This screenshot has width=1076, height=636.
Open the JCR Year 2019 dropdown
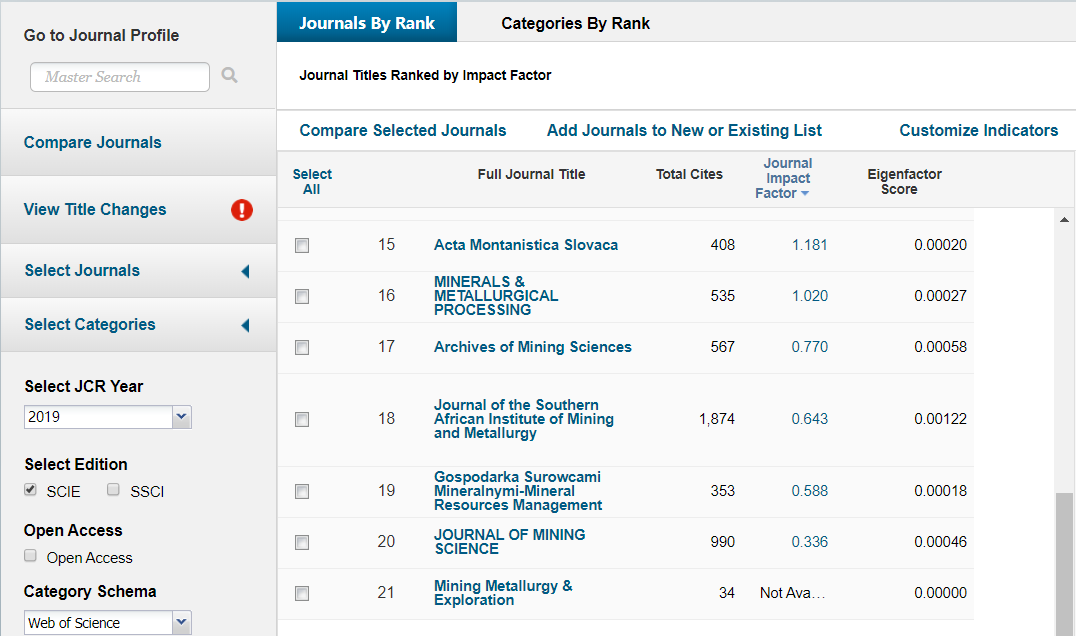coord(181,417)
